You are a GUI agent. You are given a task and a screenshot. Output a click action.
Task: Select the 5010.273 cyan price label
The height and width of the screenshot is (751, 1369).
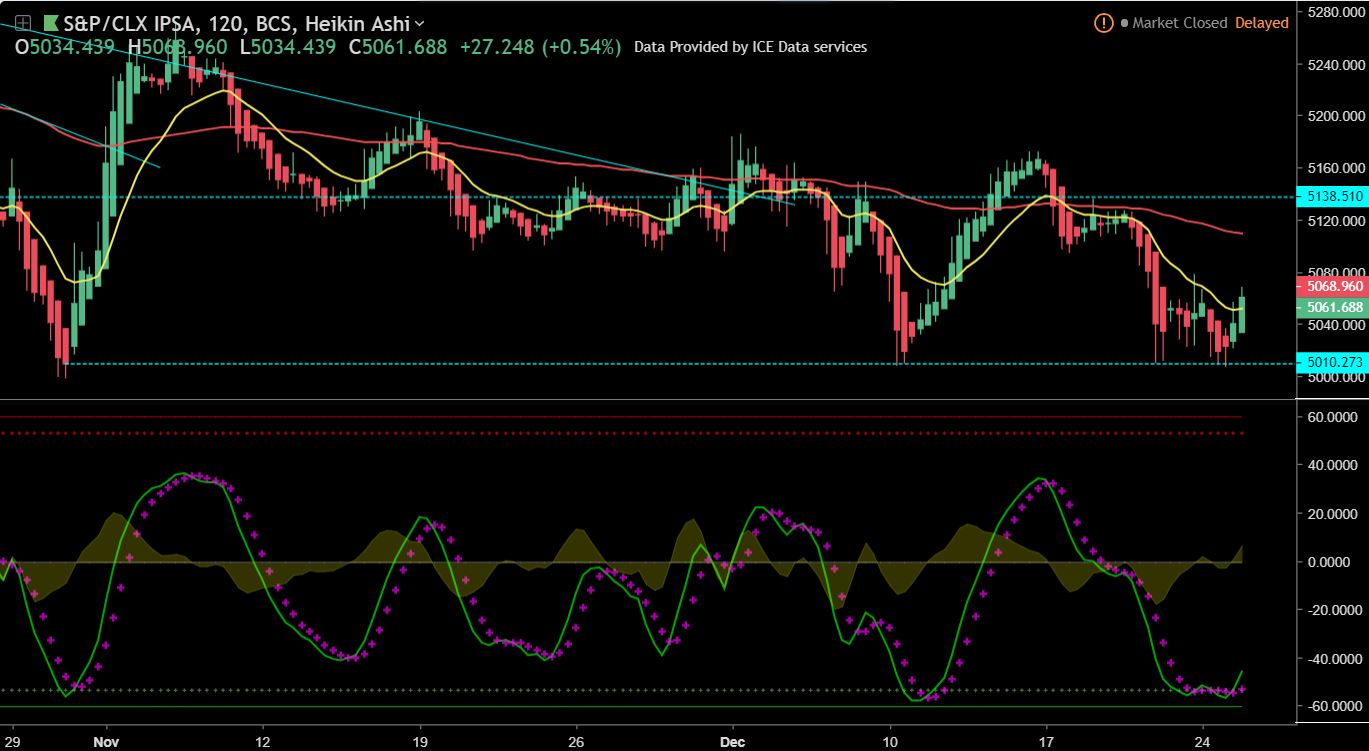coord(1331,363)
